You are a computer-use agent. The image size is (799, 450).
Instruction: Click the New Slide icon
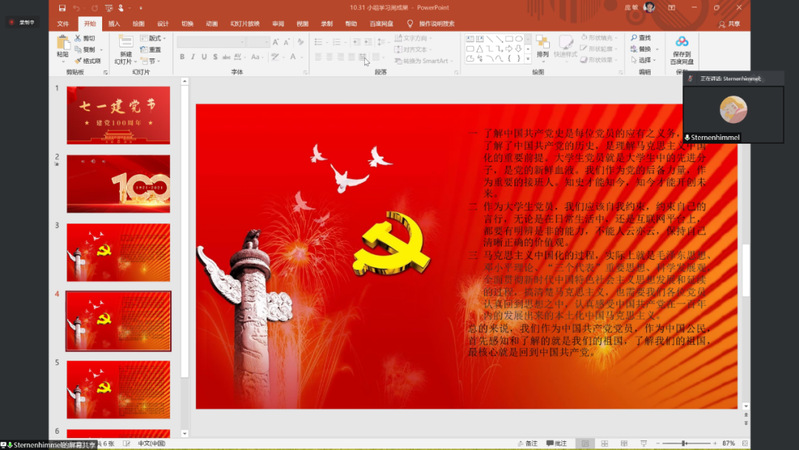click(125, 42)
